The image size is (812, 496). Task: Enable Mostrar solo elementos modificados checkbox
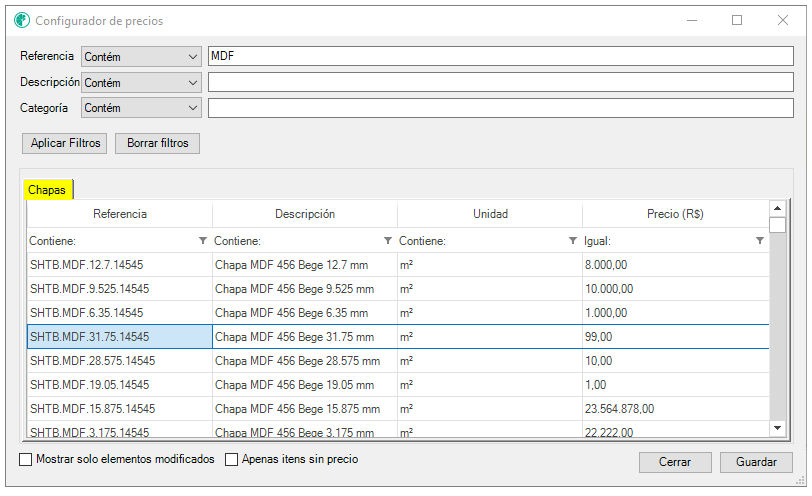point(25,460)
